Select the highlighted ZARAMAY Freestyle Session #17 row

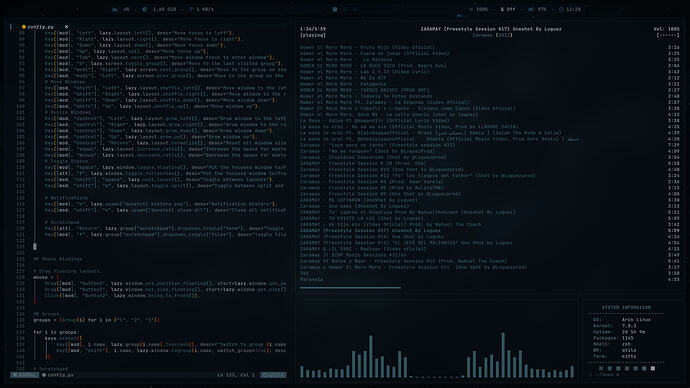(370, 231)
